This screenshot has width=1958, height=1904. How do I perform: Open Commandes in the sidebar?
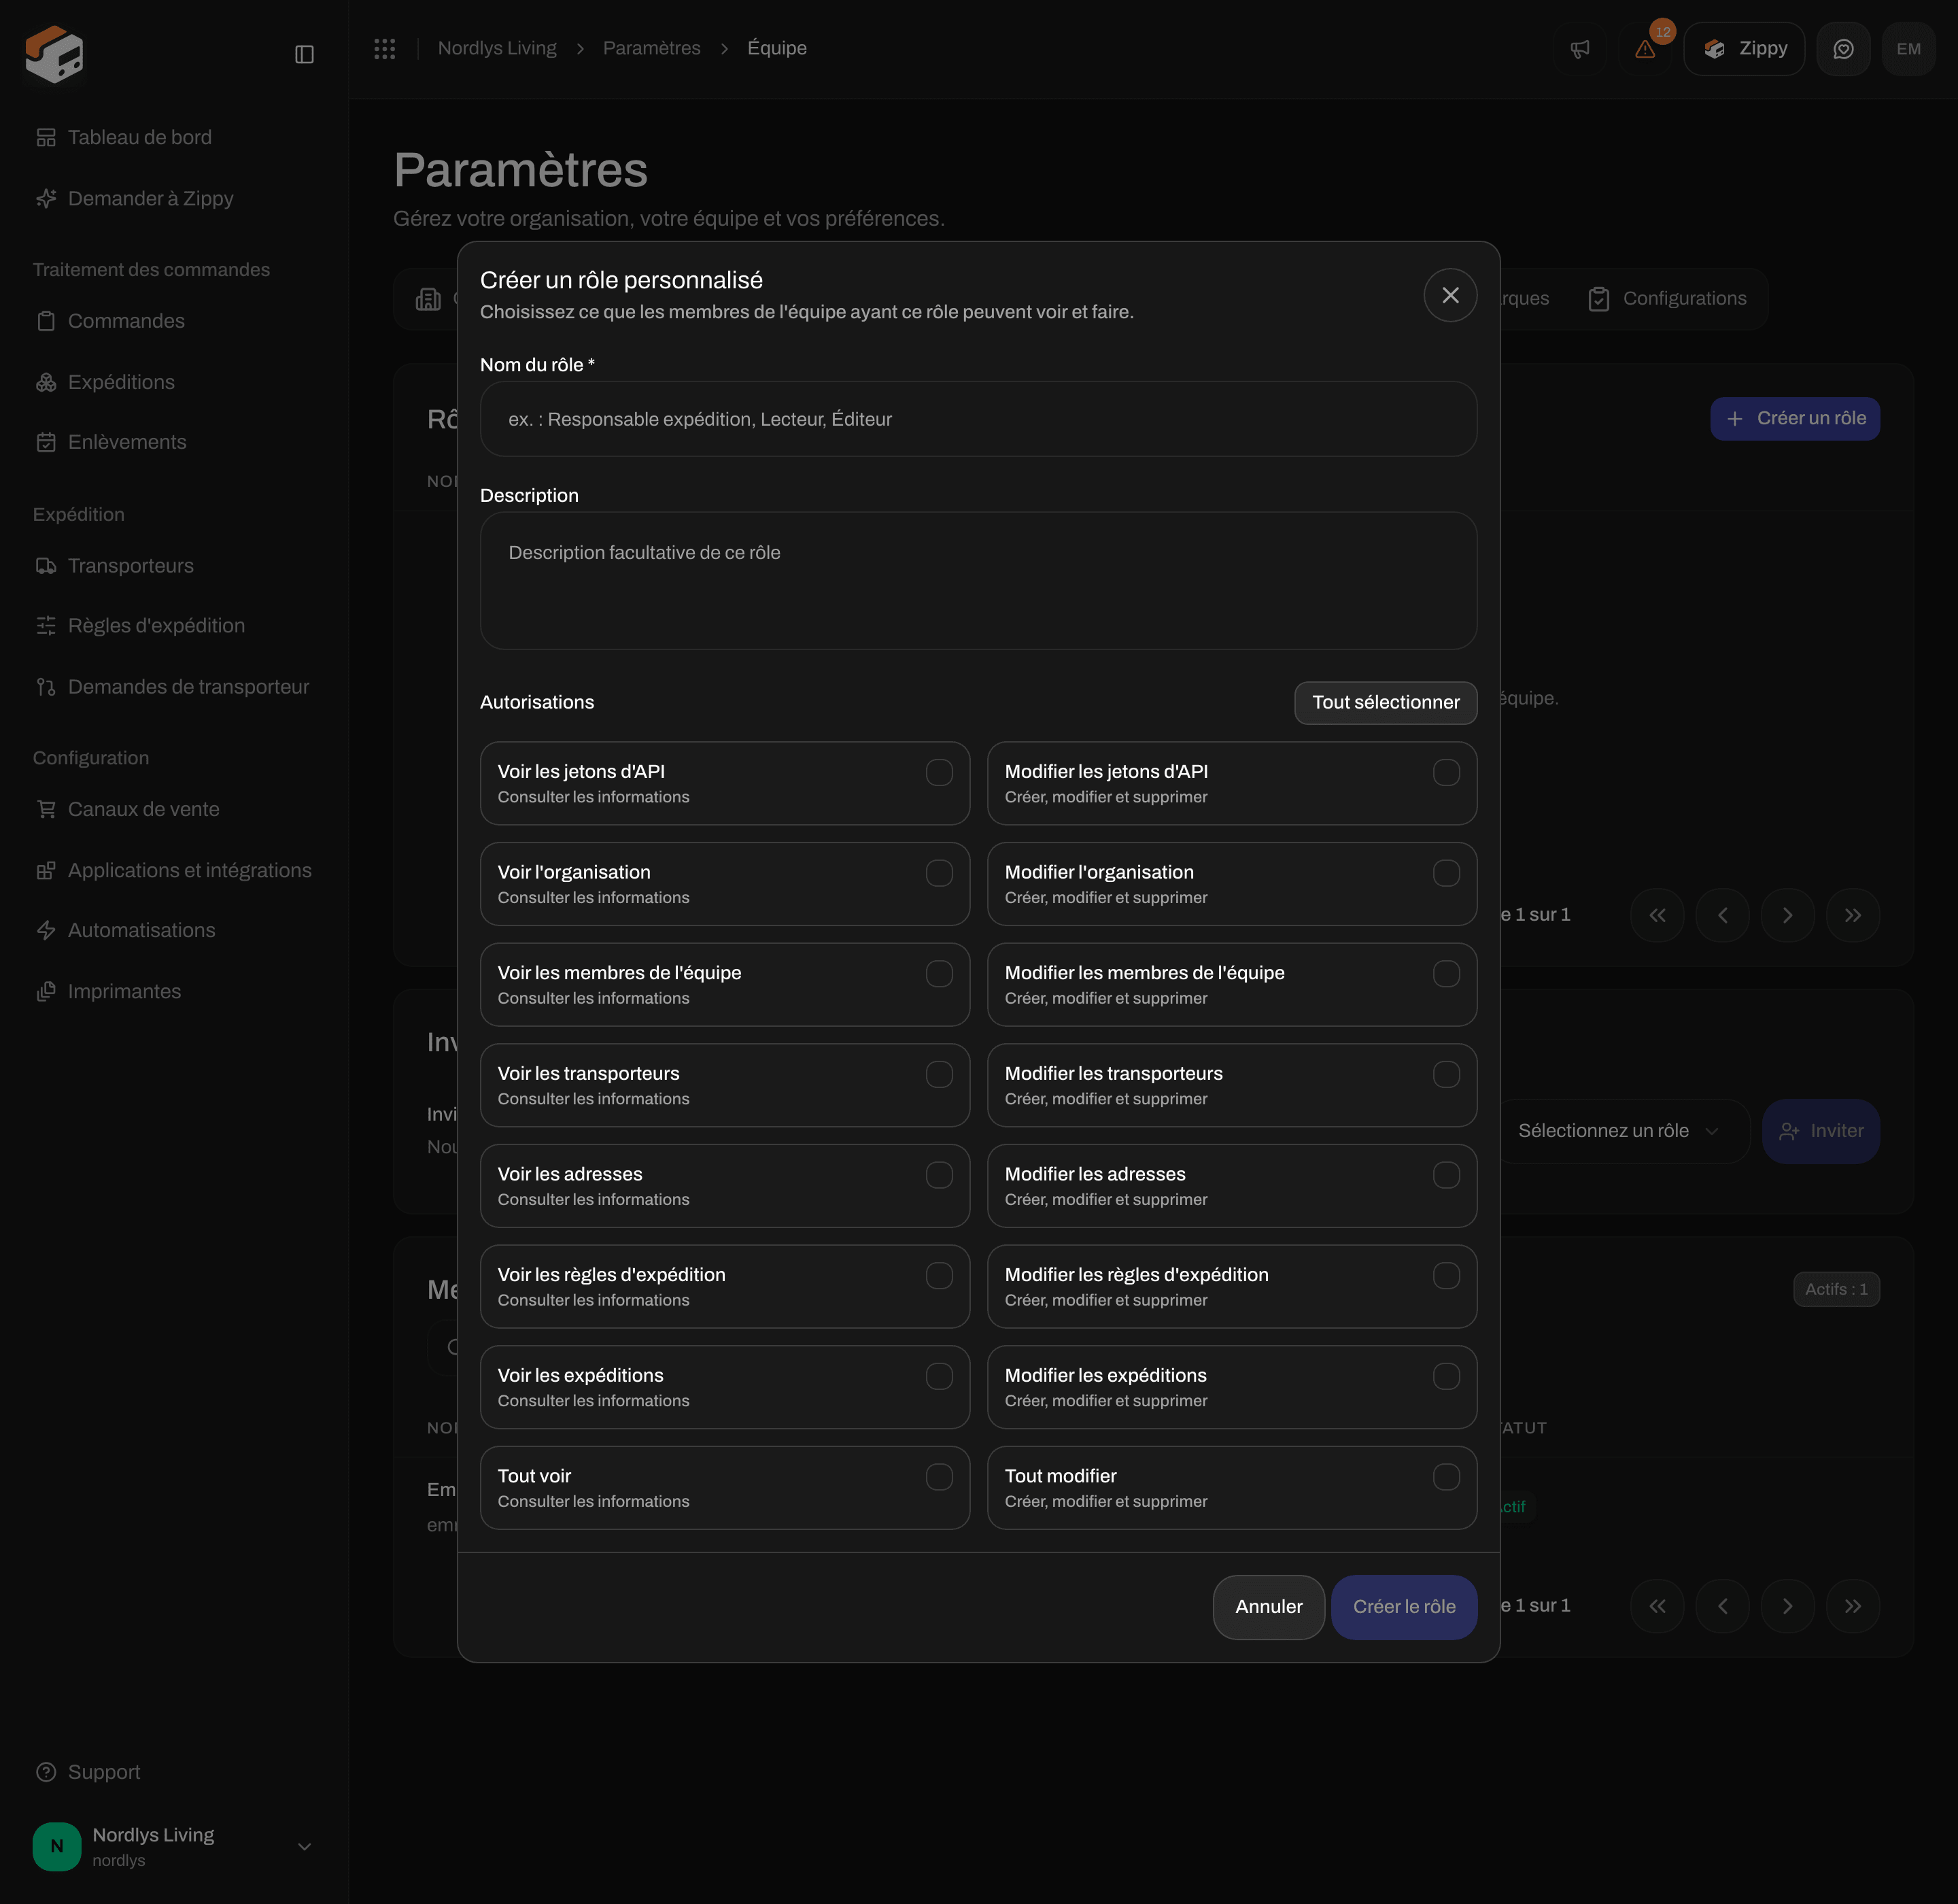click(x=110, y=321)
